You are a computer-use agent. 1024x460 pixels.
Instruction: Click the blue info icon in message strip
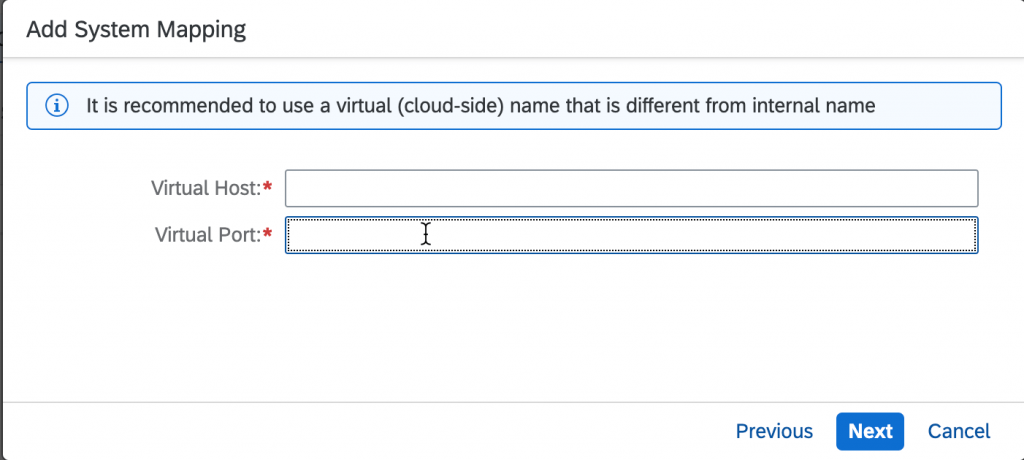coord(57,105)
